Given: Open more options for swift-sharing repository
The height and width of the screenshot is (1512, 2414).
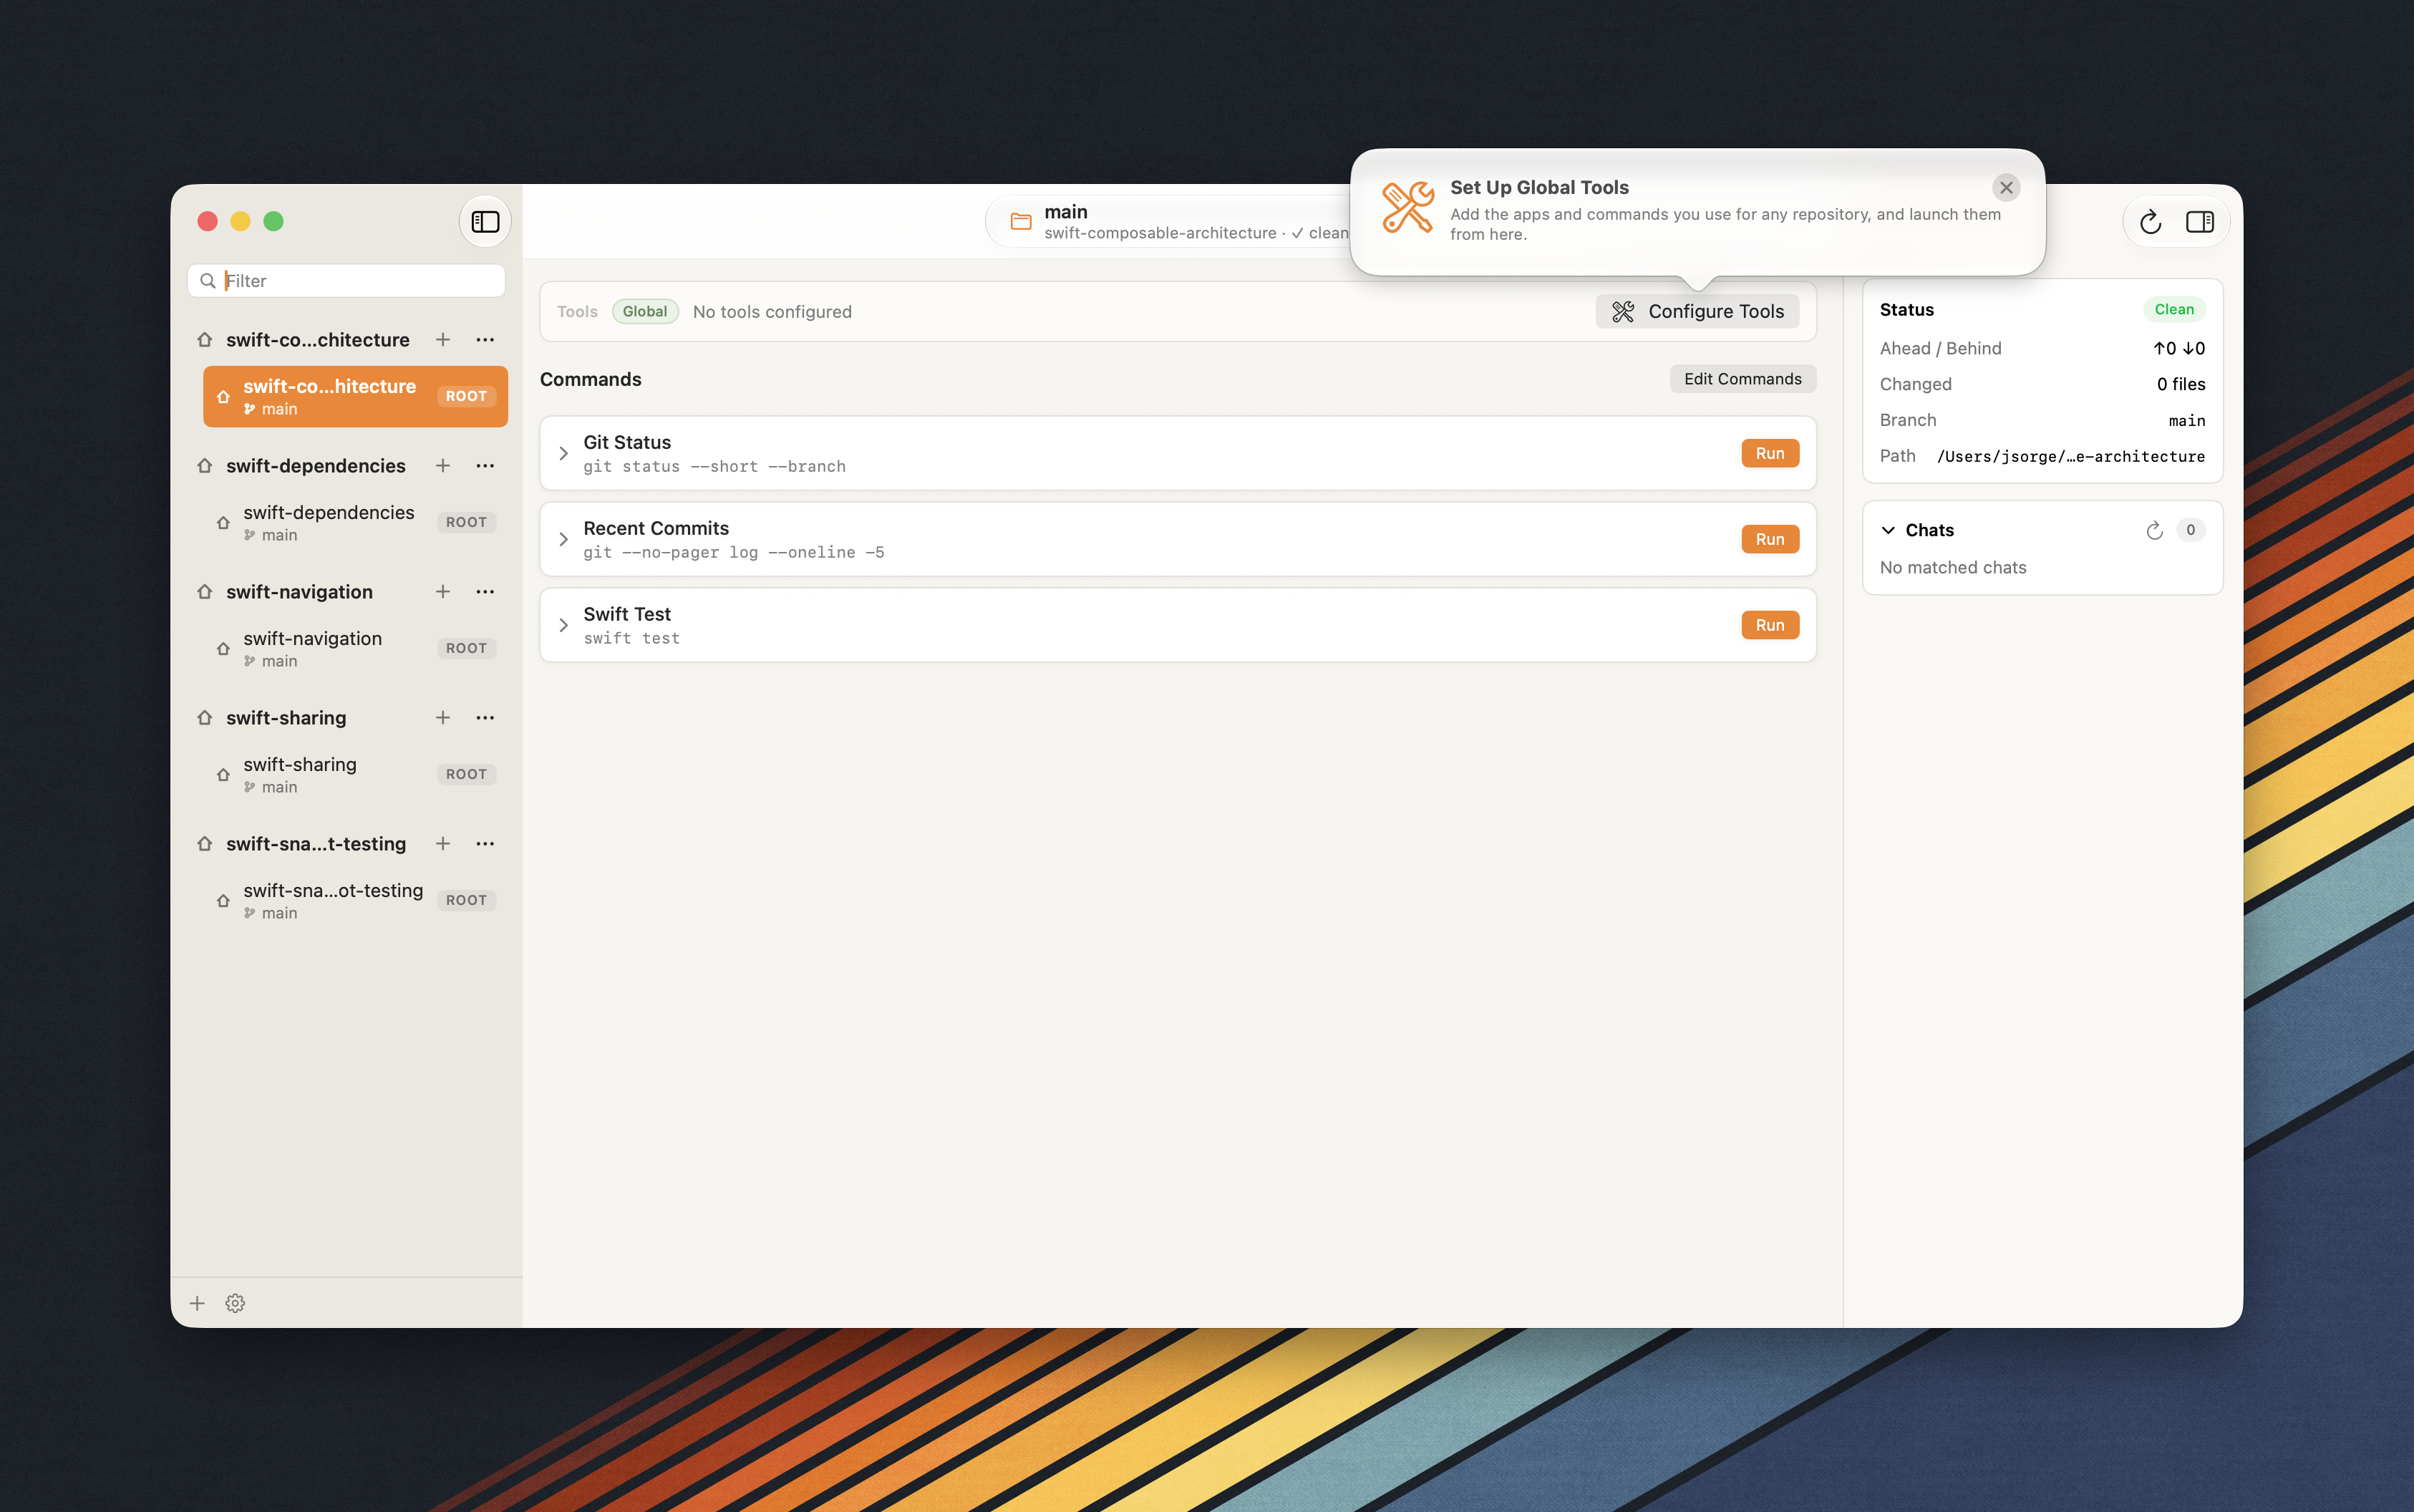Looking at the screenshot, I should point(485,718).
